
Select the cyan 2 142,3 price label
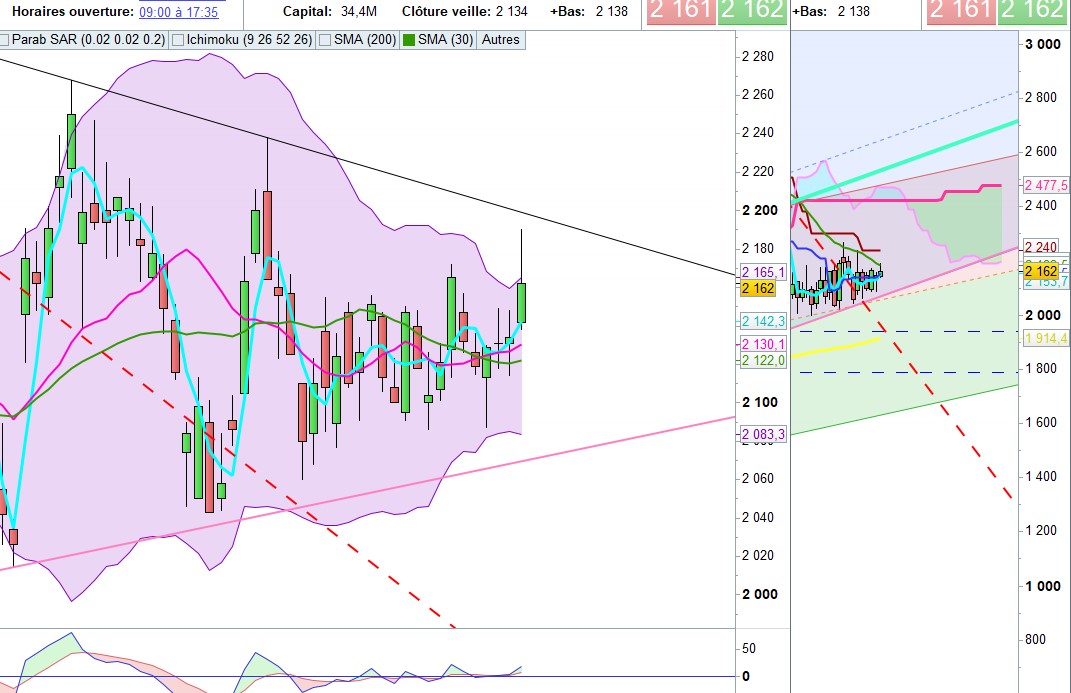[x=762, y=321]
